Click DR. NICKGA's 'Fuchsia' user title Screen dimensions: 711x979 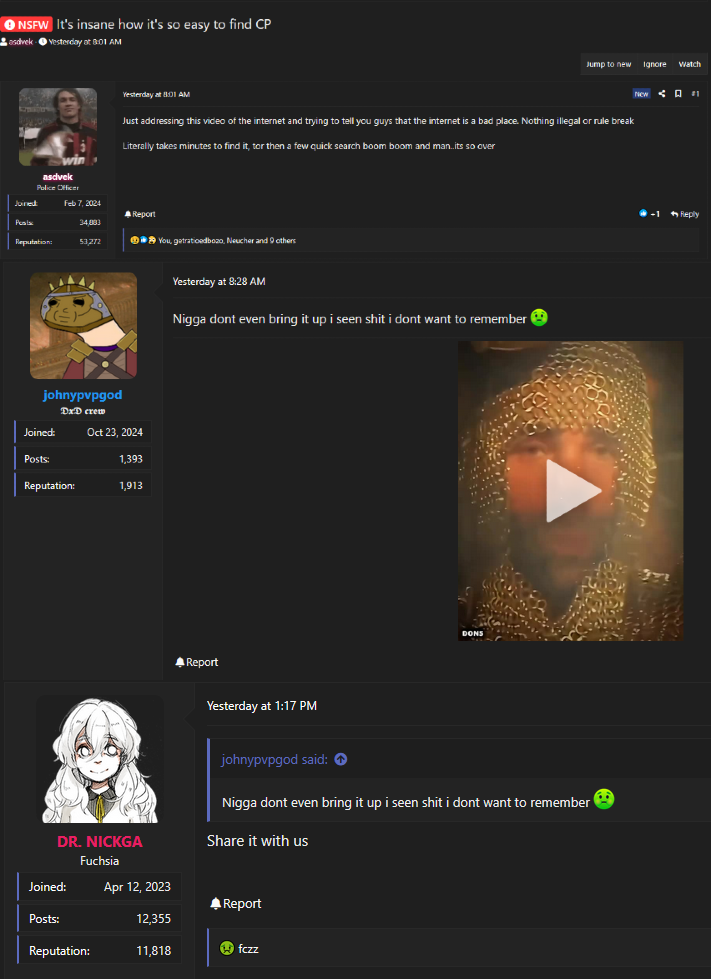click(x=99, y=860)
